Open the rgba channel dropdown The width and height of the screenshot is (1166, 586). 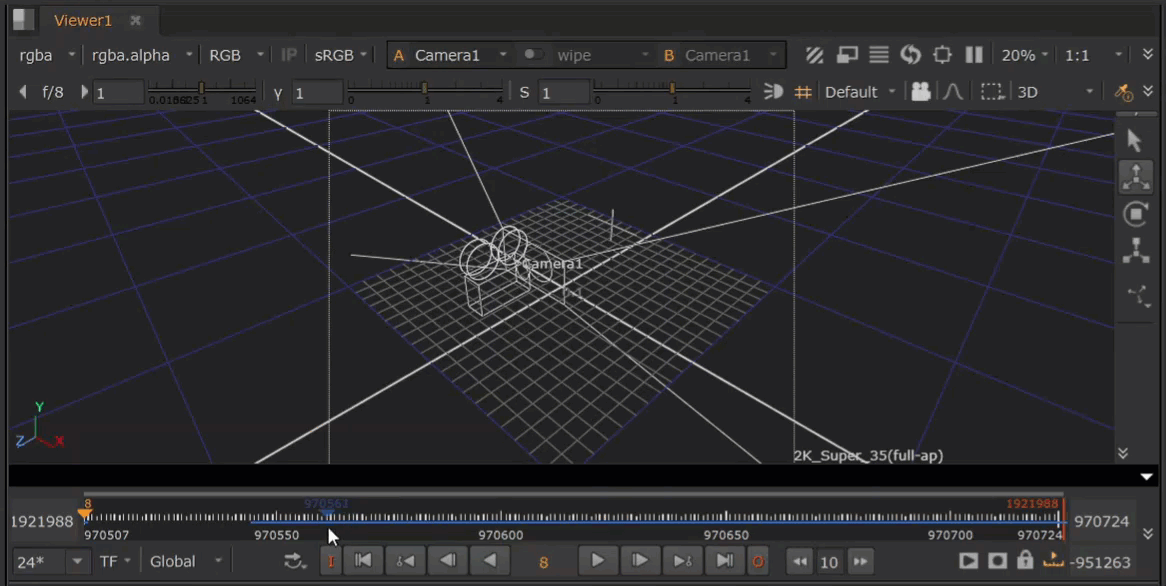pyautogui.click(x=46, y=55)
